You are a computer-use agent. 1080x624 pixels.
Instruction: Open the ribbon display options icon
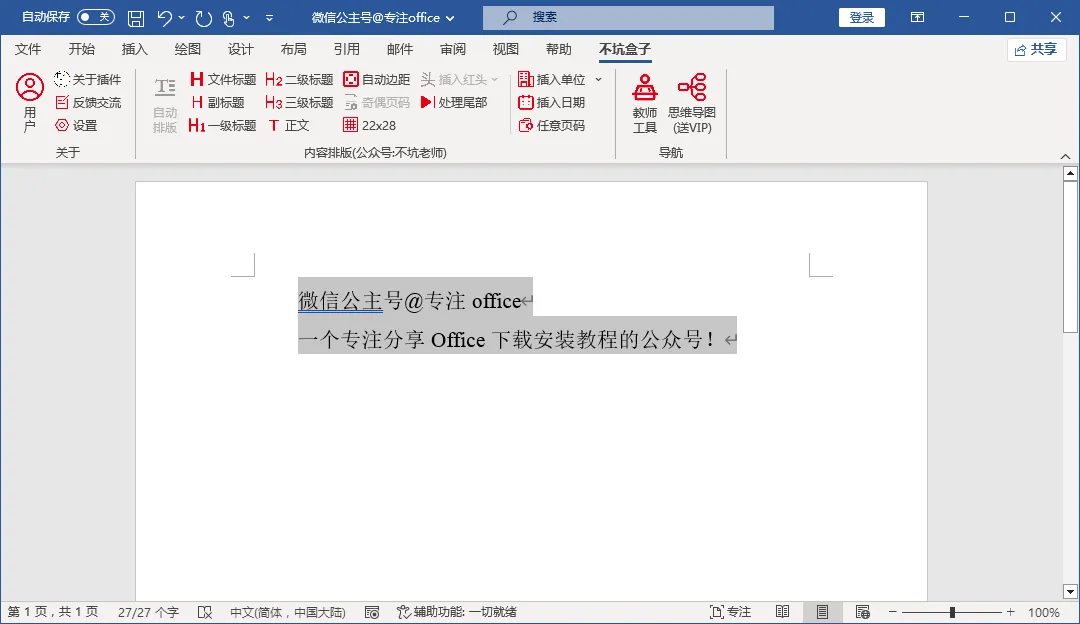click(917, 17)
